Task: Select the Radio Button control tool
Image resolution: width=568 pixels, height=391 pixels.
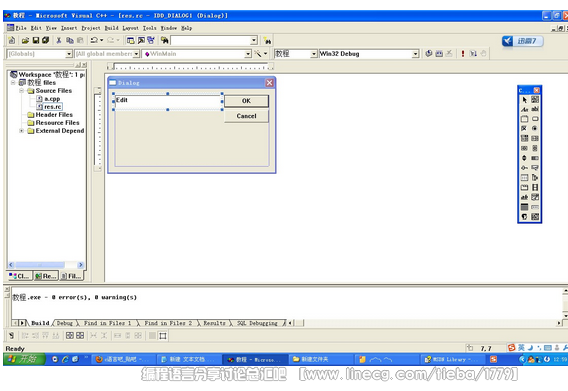Action: 535,128
